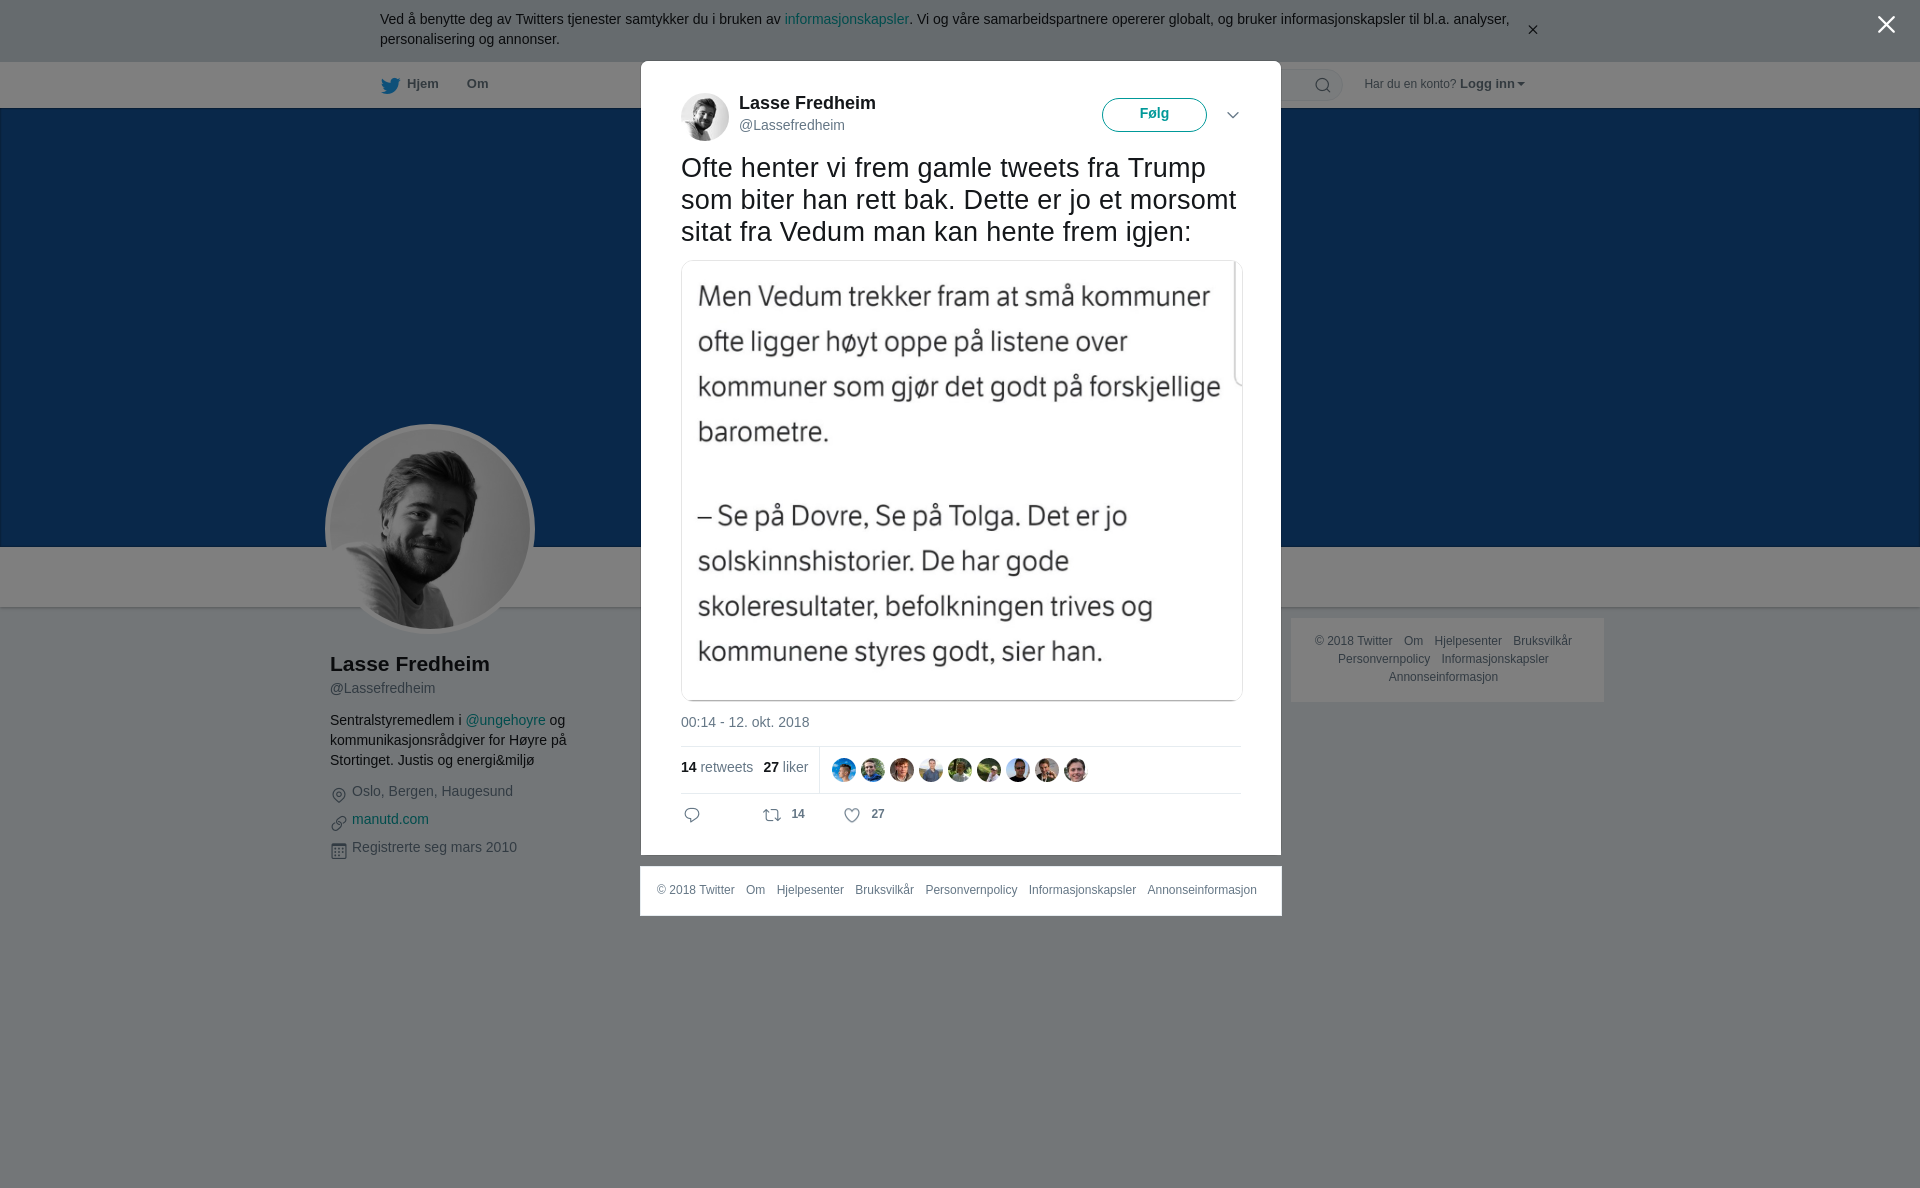
Task: Click the reply speech bubble icon
Action: [x=692, y=815]
